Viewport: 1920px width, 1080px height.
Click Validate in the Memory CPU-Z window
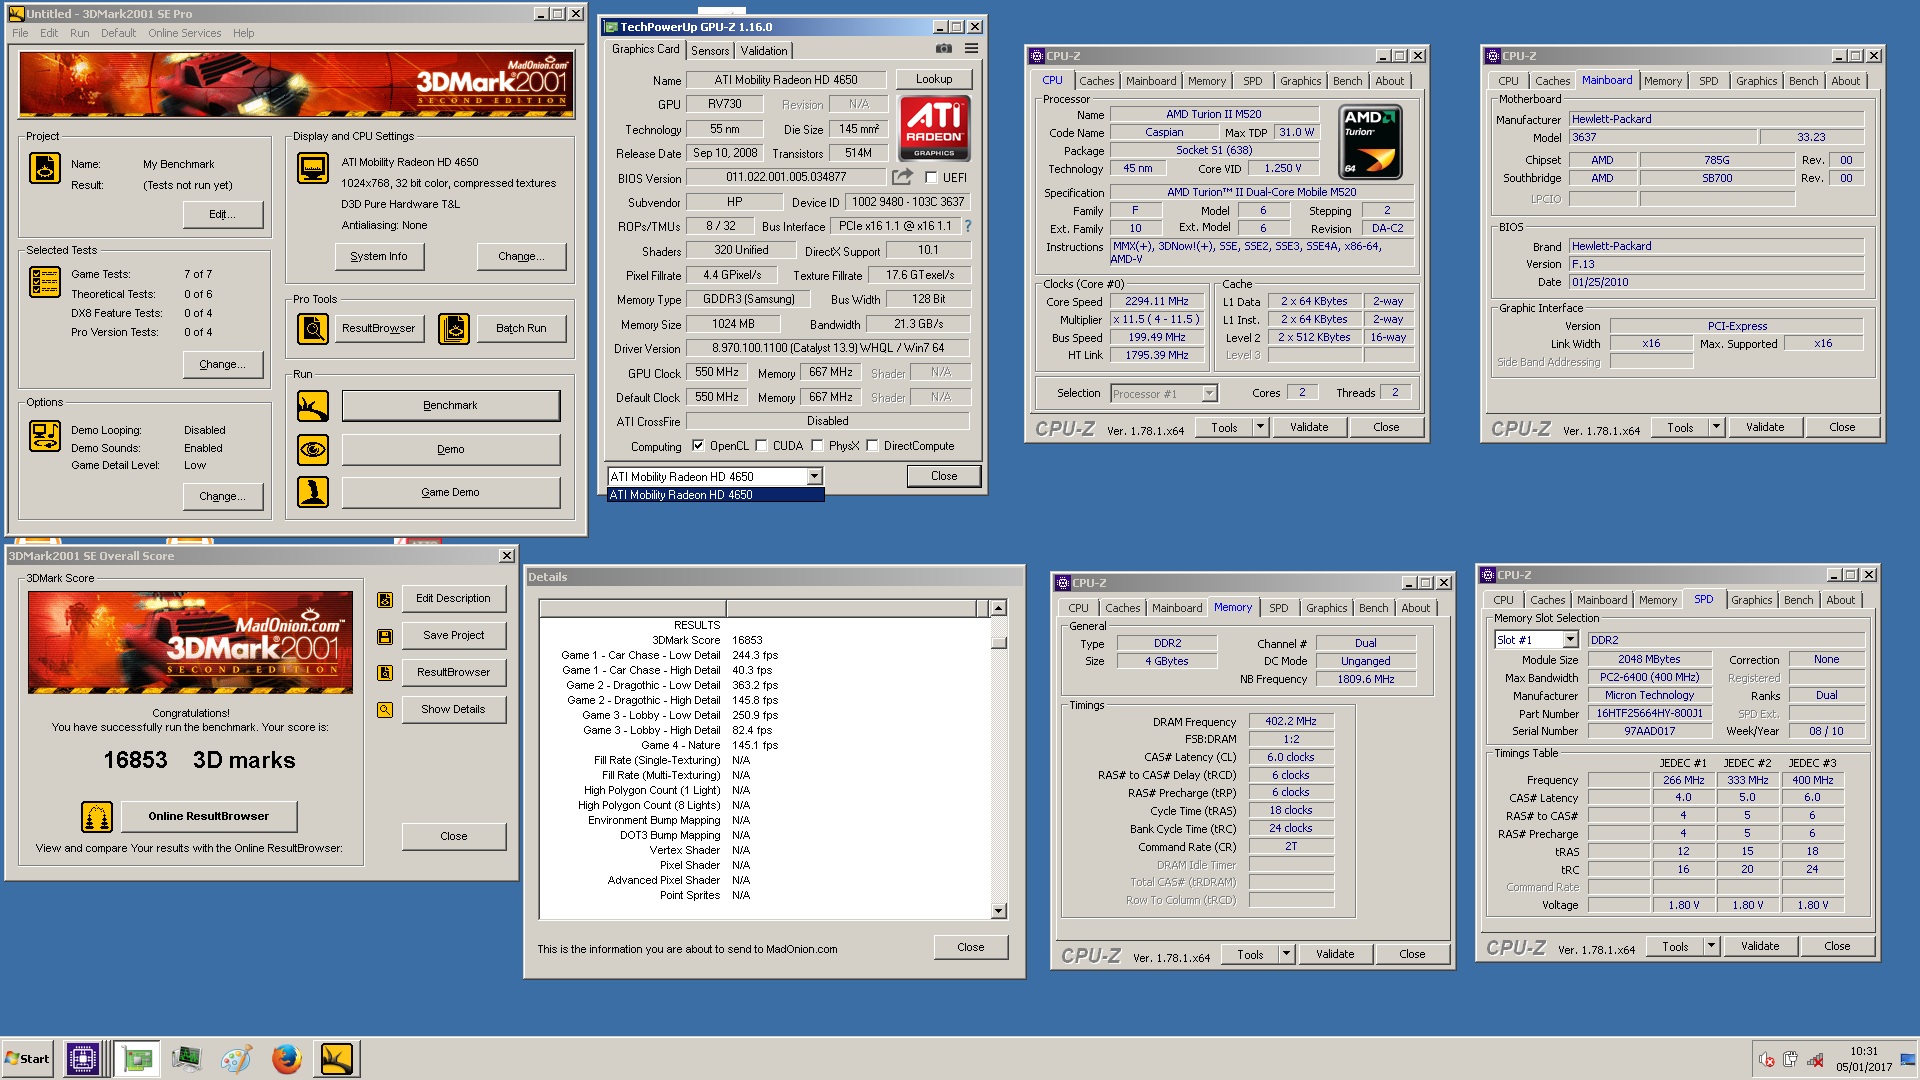click(x=1335, y=955)
